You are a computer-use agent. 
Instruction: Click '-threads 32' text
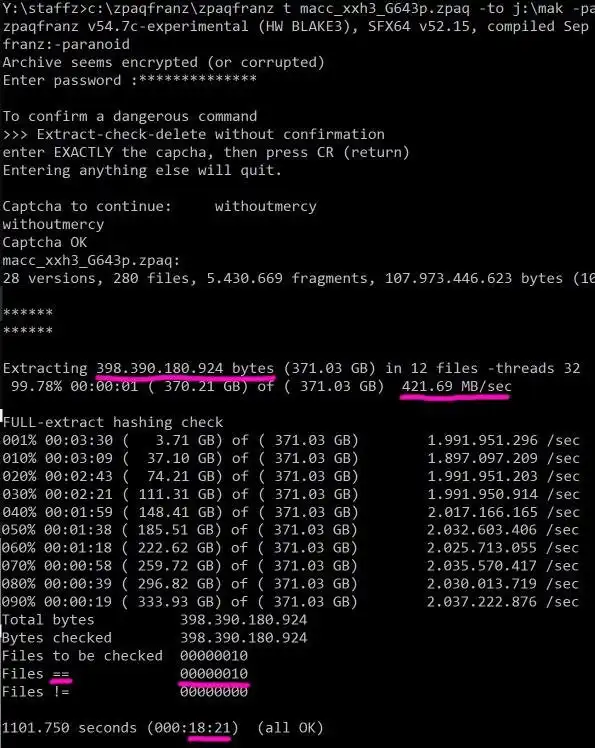pos(533,369)
